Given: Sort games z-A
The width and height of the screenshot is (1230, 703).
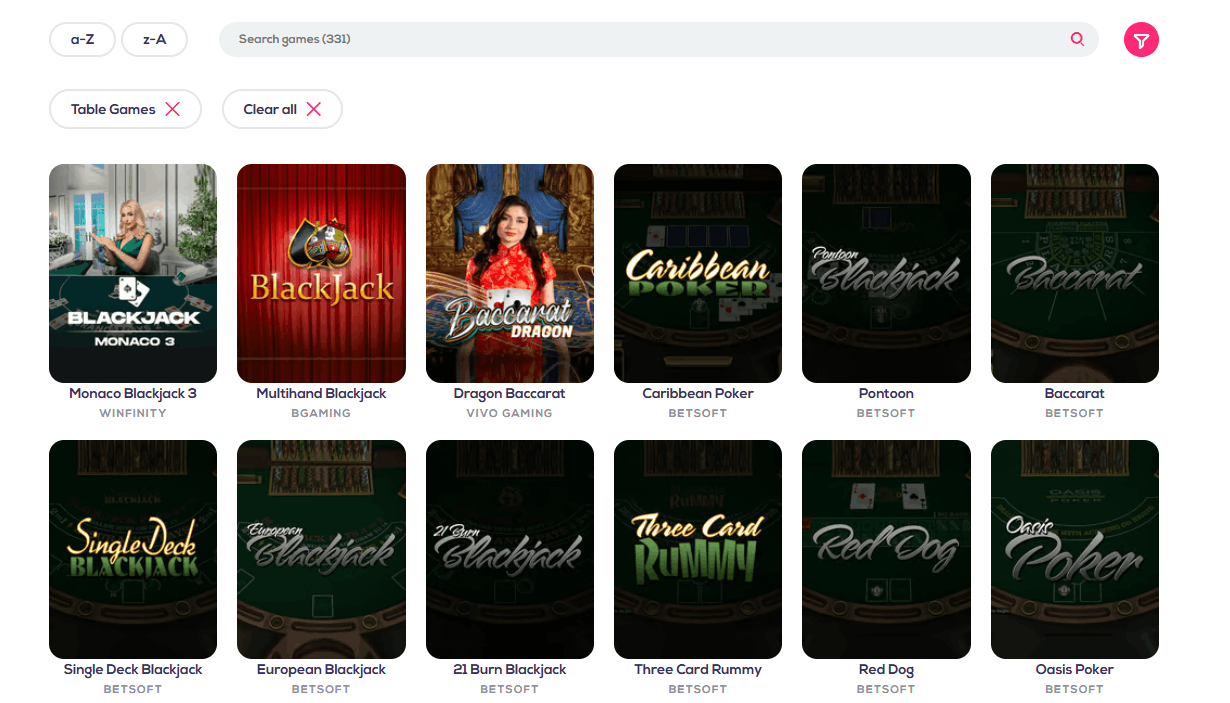Looking at the screenshot, I should [x=154, y=40].
